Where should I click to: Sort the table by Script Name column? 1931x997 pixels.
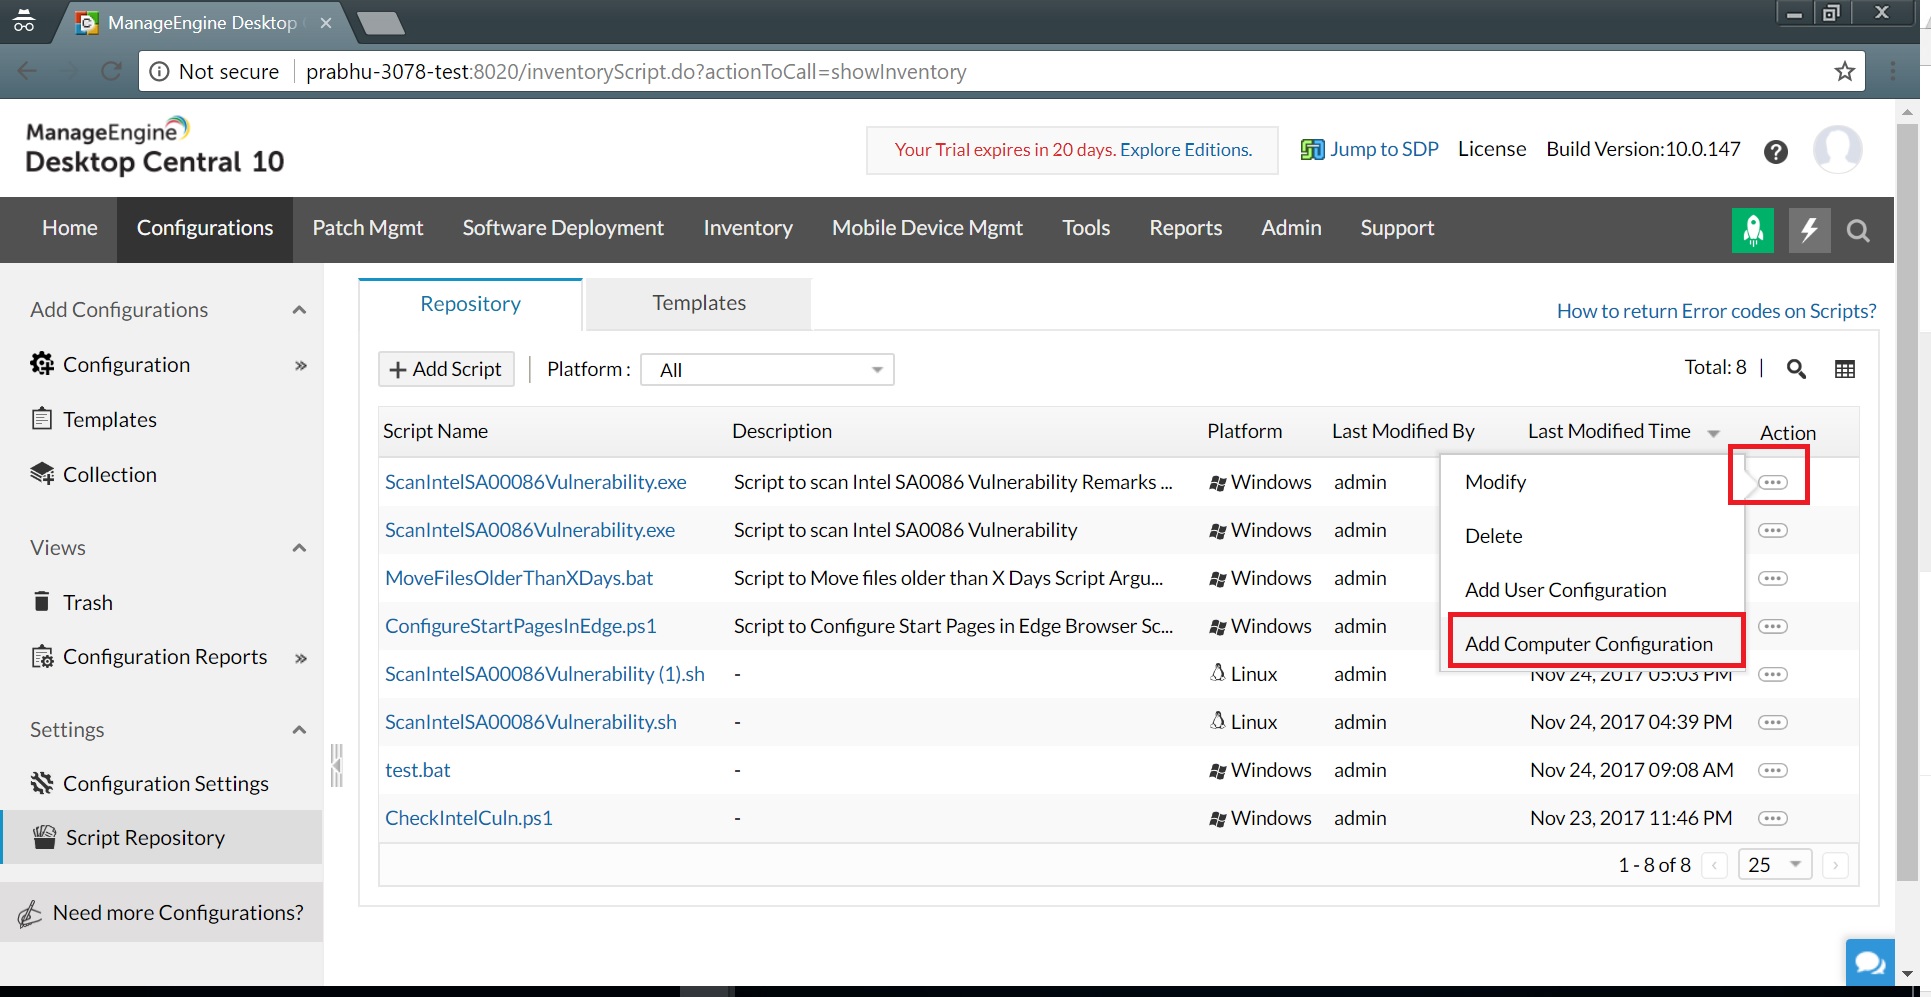435,431
